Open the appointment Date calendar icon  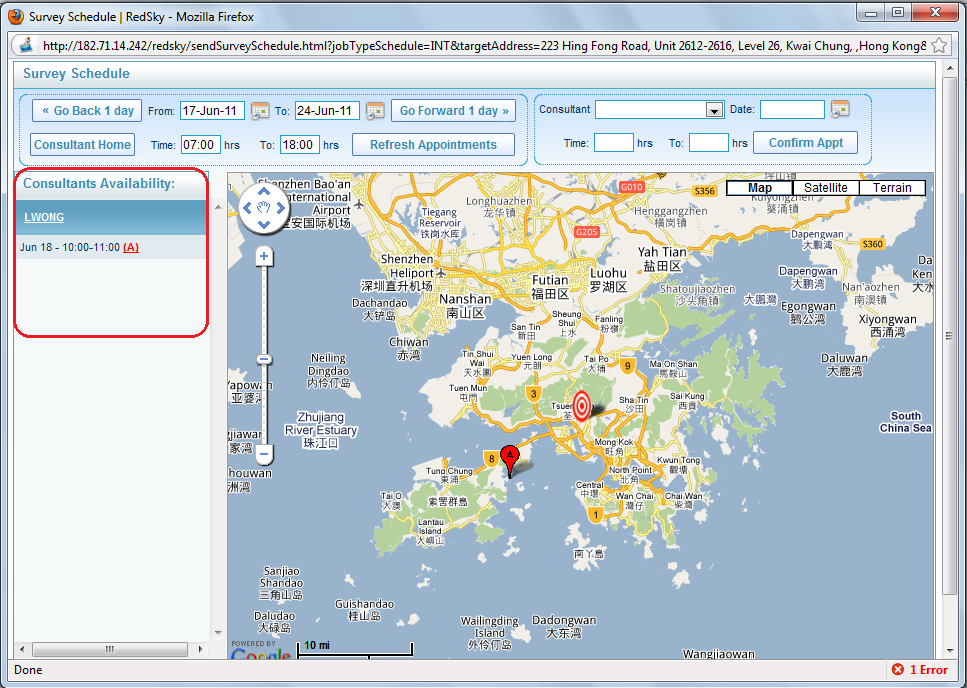coord(840,109)
